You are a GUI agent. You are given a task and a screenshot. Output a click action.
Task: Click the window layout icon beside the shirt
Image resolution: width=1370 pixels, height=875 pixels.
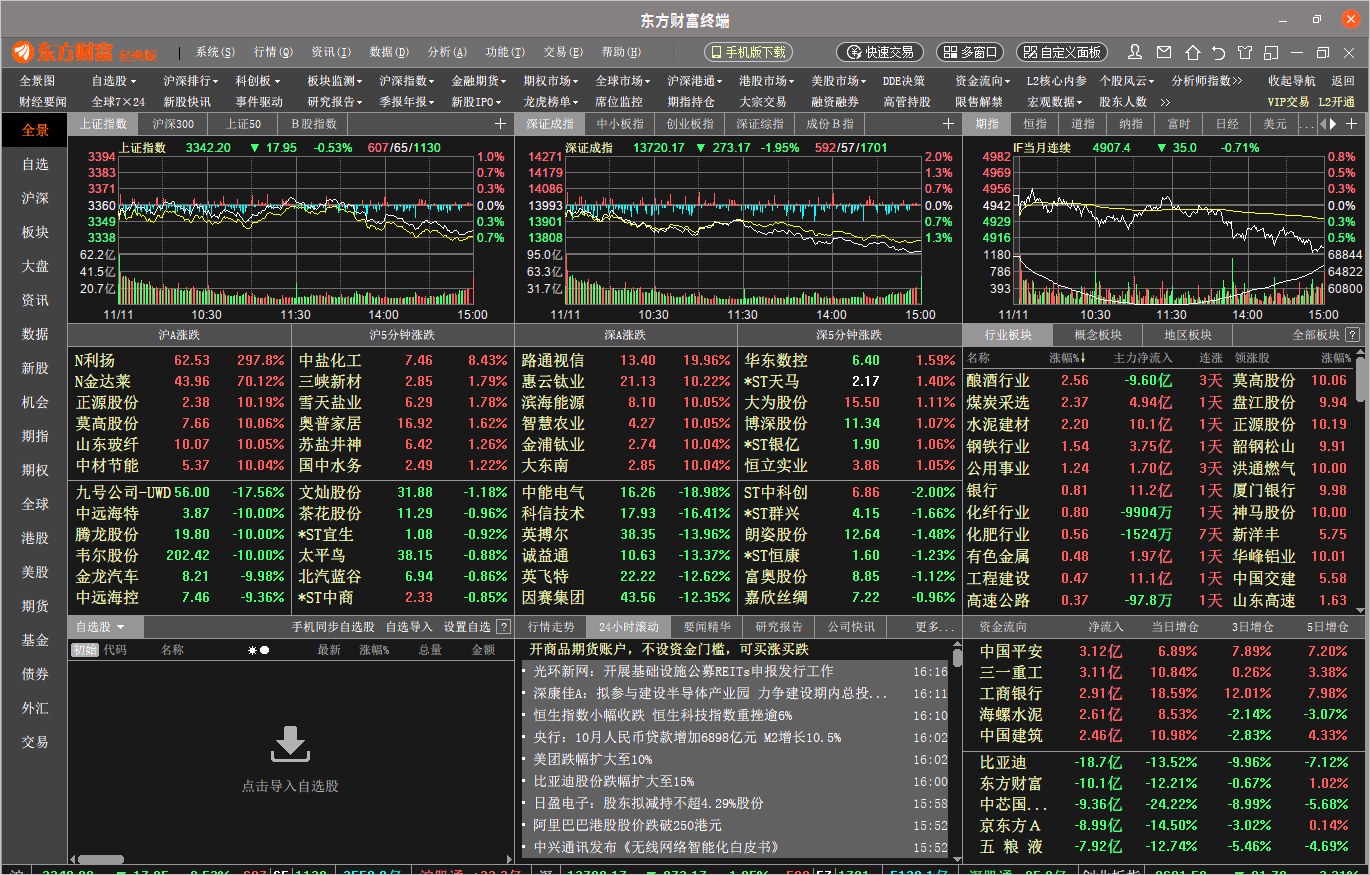[x=1271, y=52]
